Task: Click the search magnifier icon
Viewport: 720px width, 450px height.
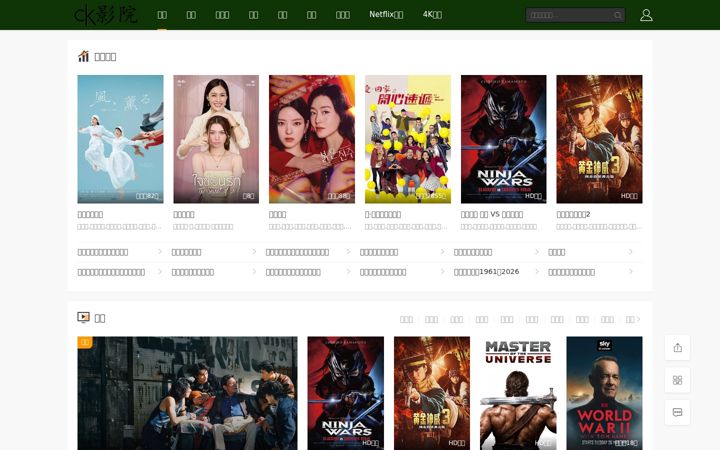Action: (618, 15)
